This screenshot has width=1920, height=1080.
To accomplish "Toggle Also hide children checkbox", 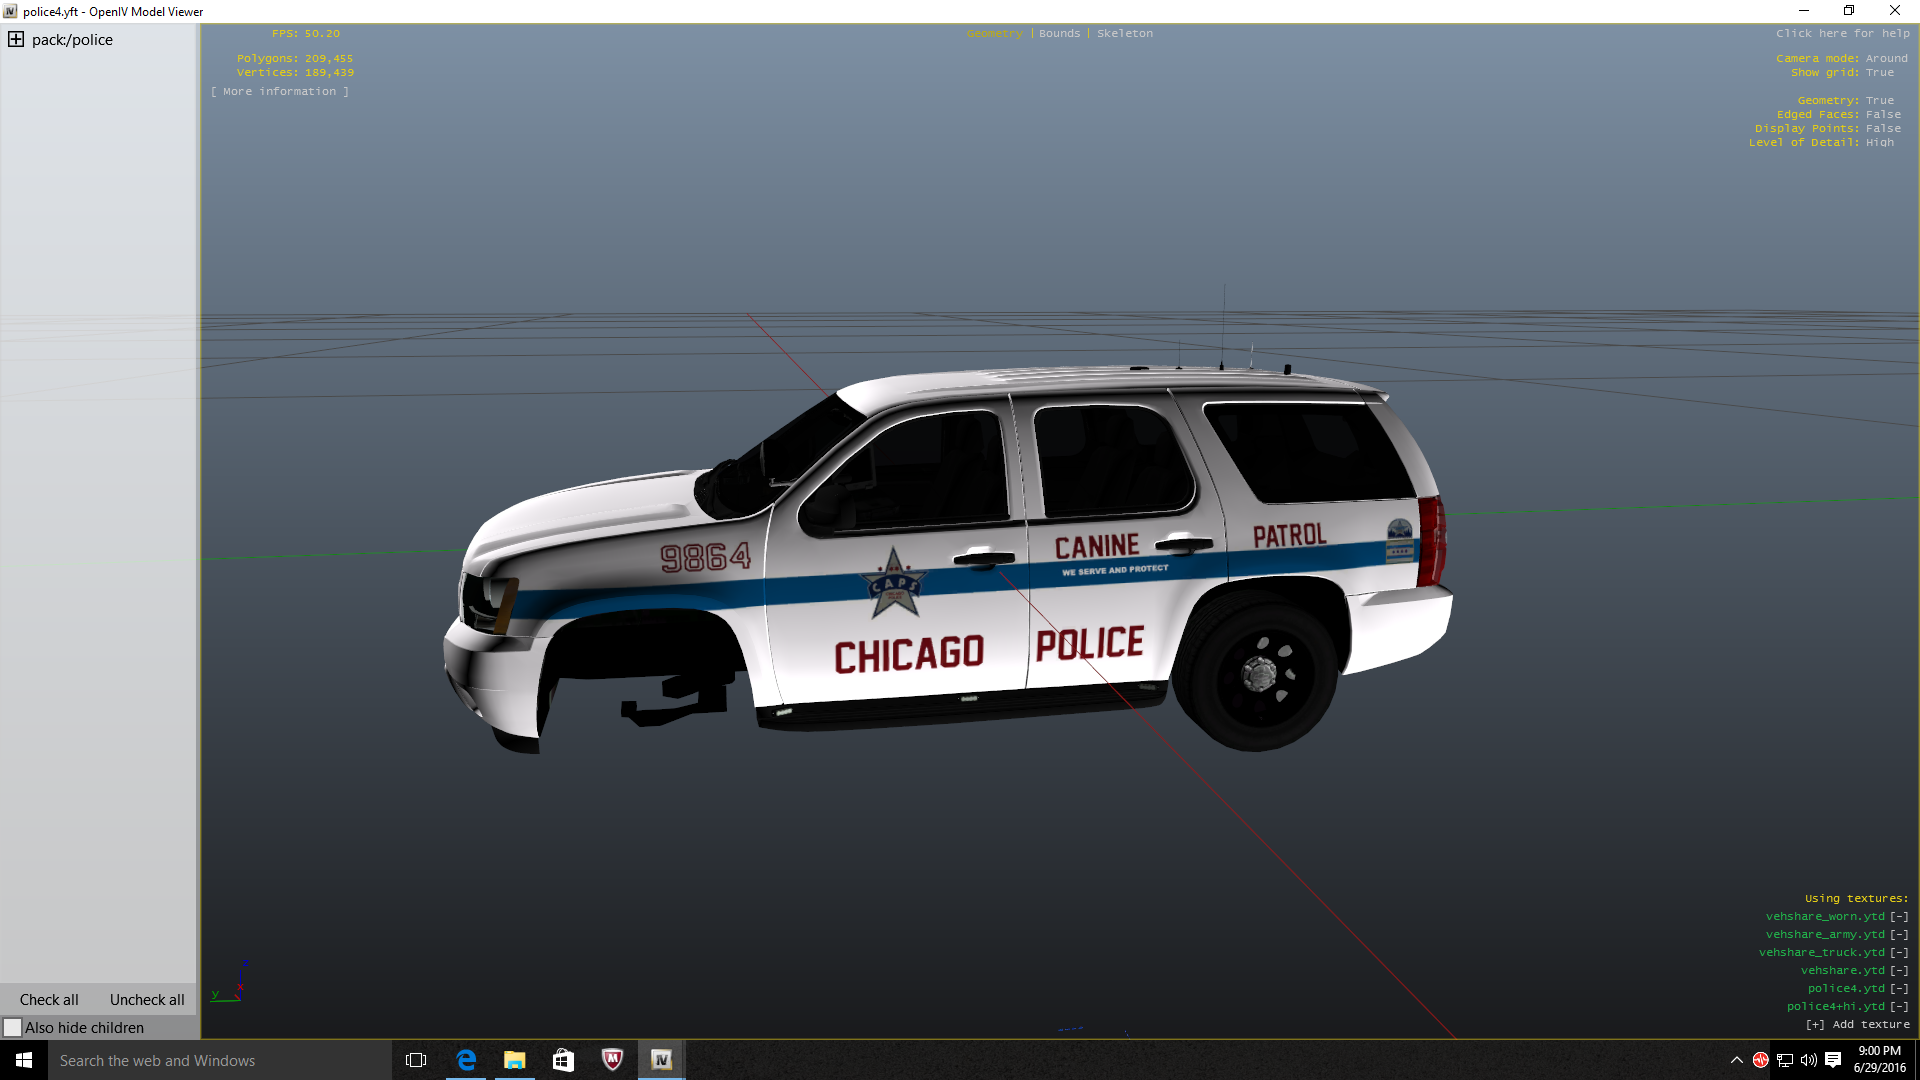I will coord(13,1028).
